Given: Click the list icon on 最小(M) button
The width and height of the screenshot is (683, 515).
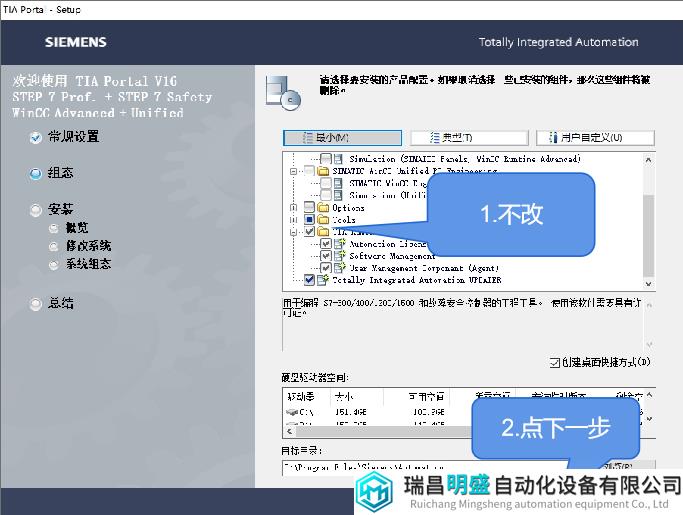Looking at the screenshot, I should tap(308, 138).
